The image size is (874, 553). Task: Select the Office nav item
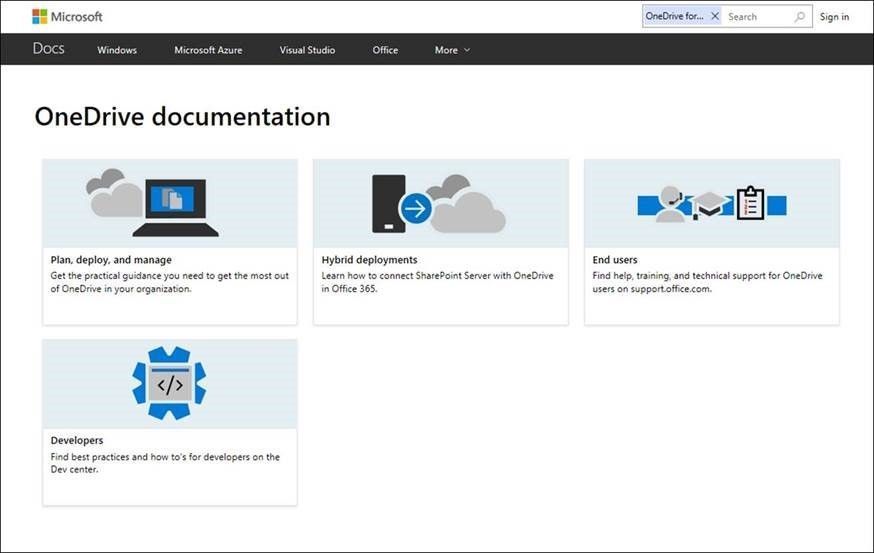[x=385, y=50]
